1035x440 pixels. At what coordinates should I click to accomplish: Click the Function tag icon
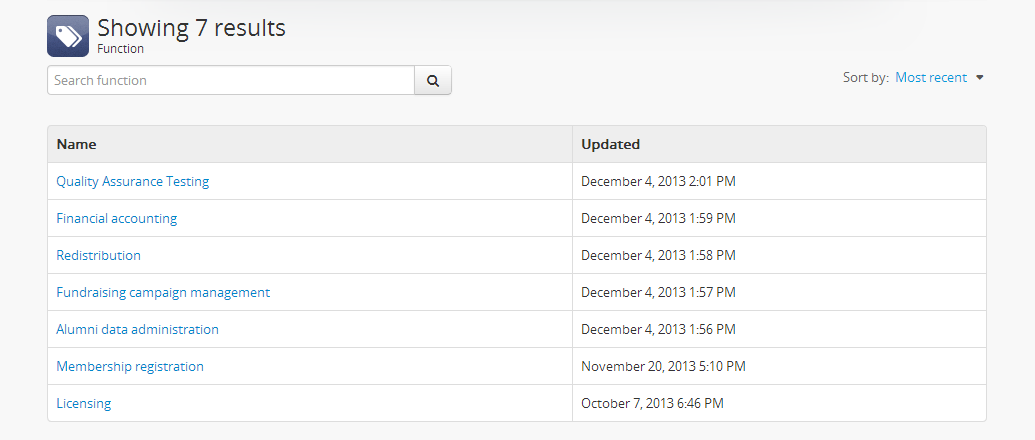(68, 36)
